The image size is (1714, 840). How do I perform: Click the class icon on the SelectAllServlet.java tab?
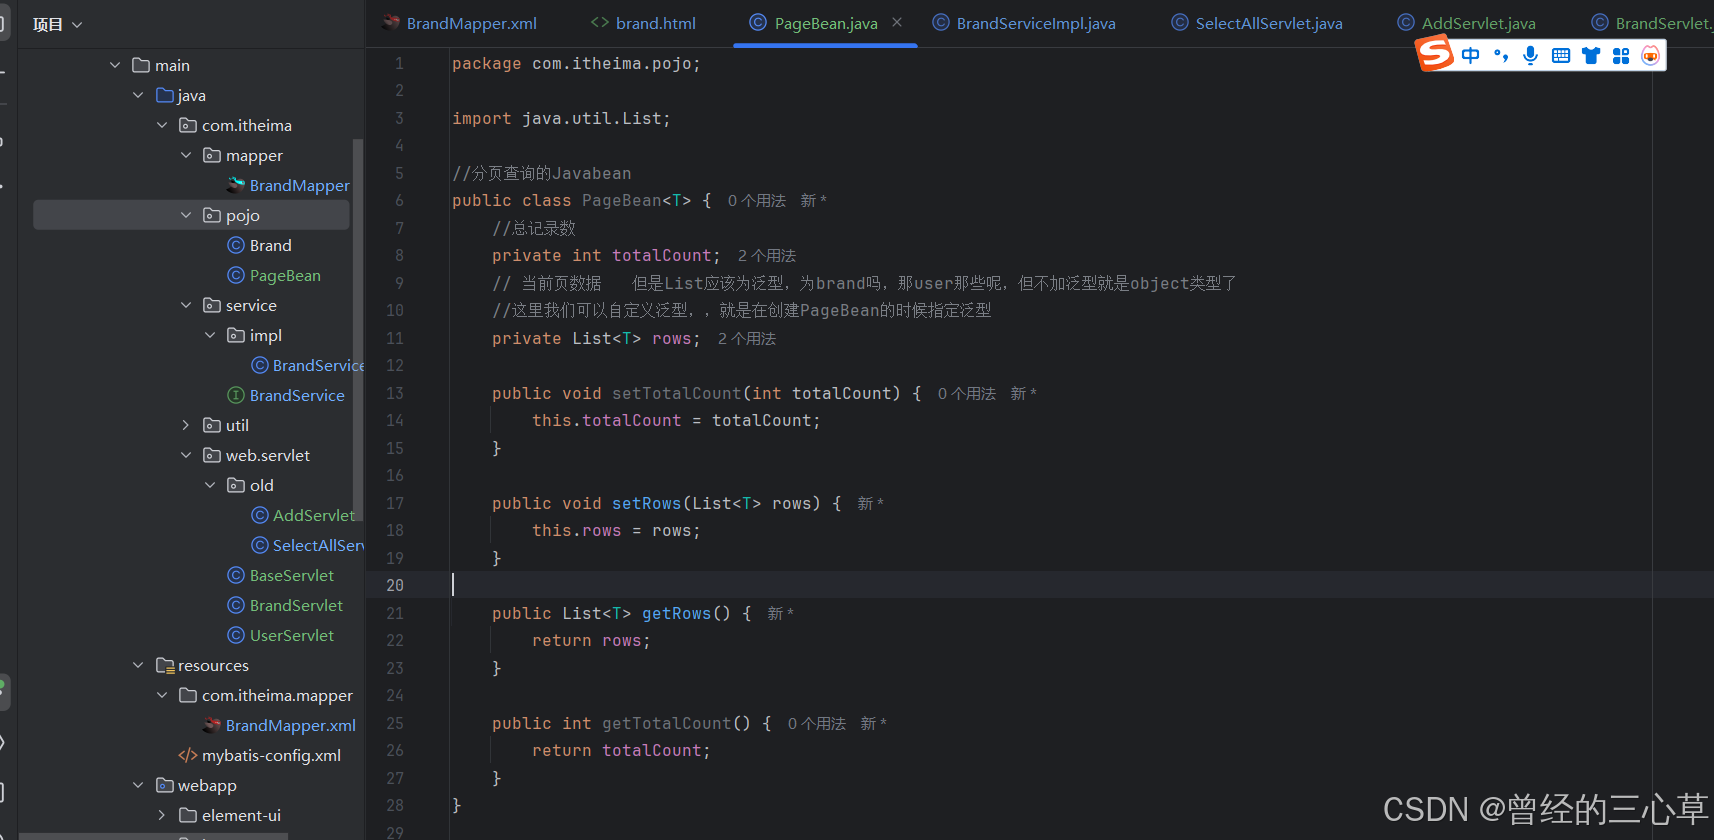pyautogui.click(x=1180, y=23)
